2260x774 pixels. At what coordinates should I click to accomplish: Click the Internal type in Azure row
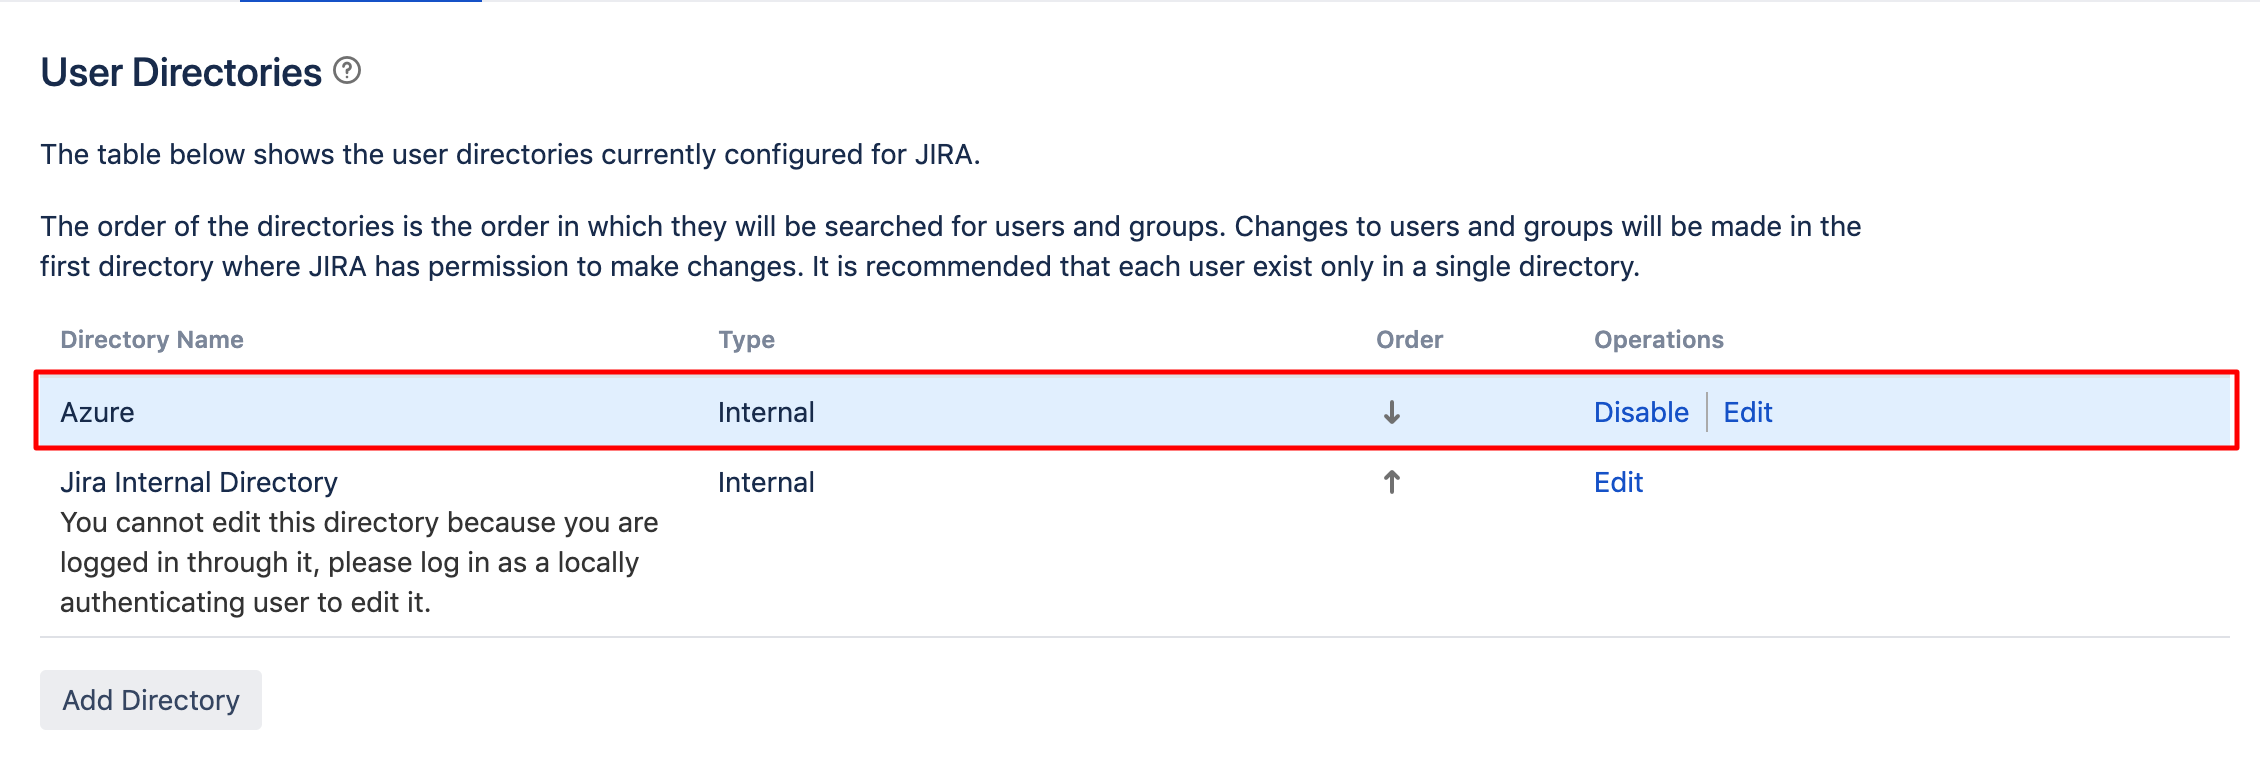(x=766, y=412)
